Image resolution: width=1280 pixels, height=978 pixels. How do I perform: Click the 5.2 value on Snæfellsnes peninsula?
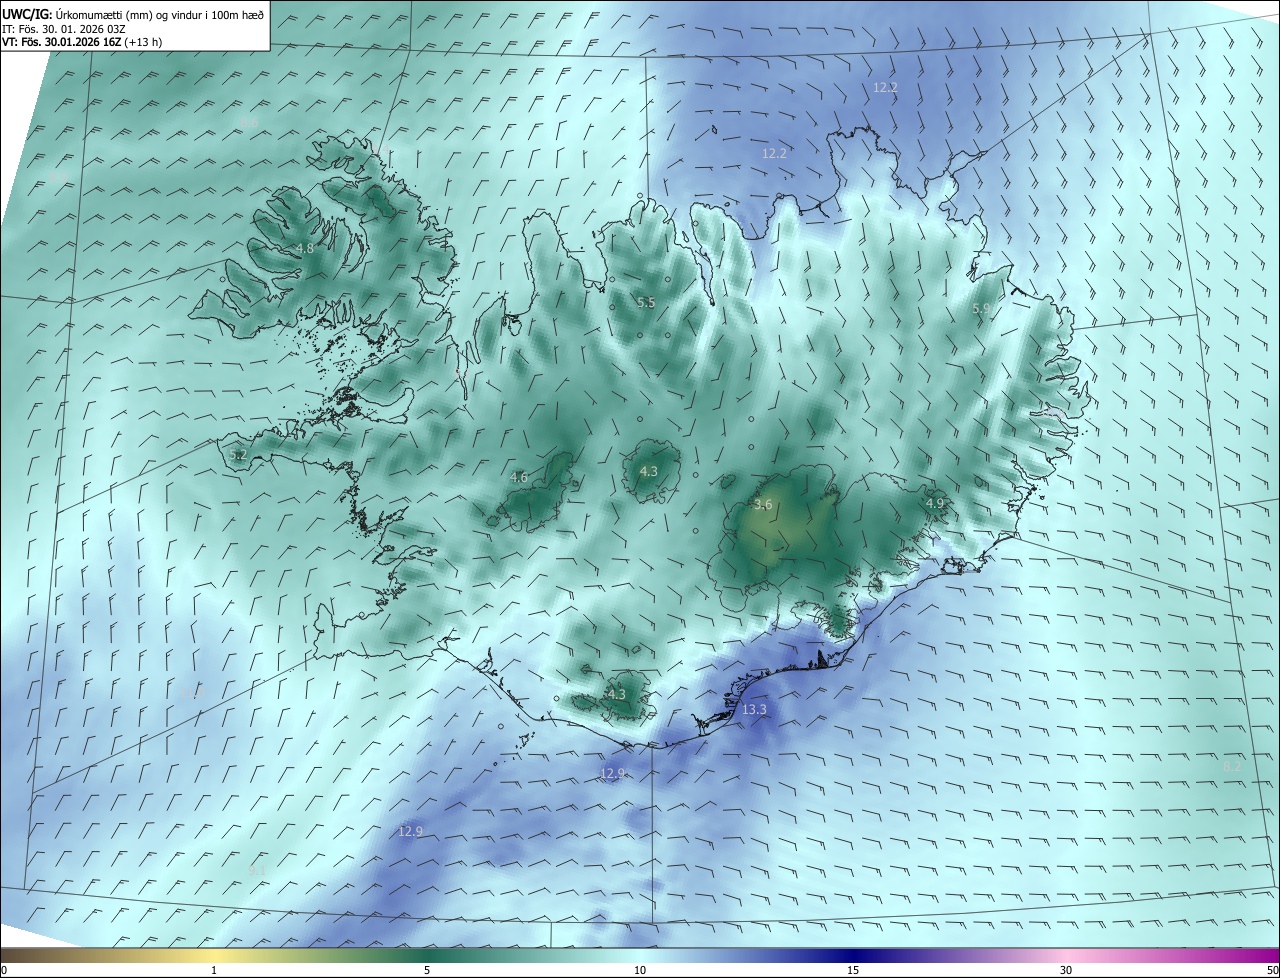(x=238, y=455)
